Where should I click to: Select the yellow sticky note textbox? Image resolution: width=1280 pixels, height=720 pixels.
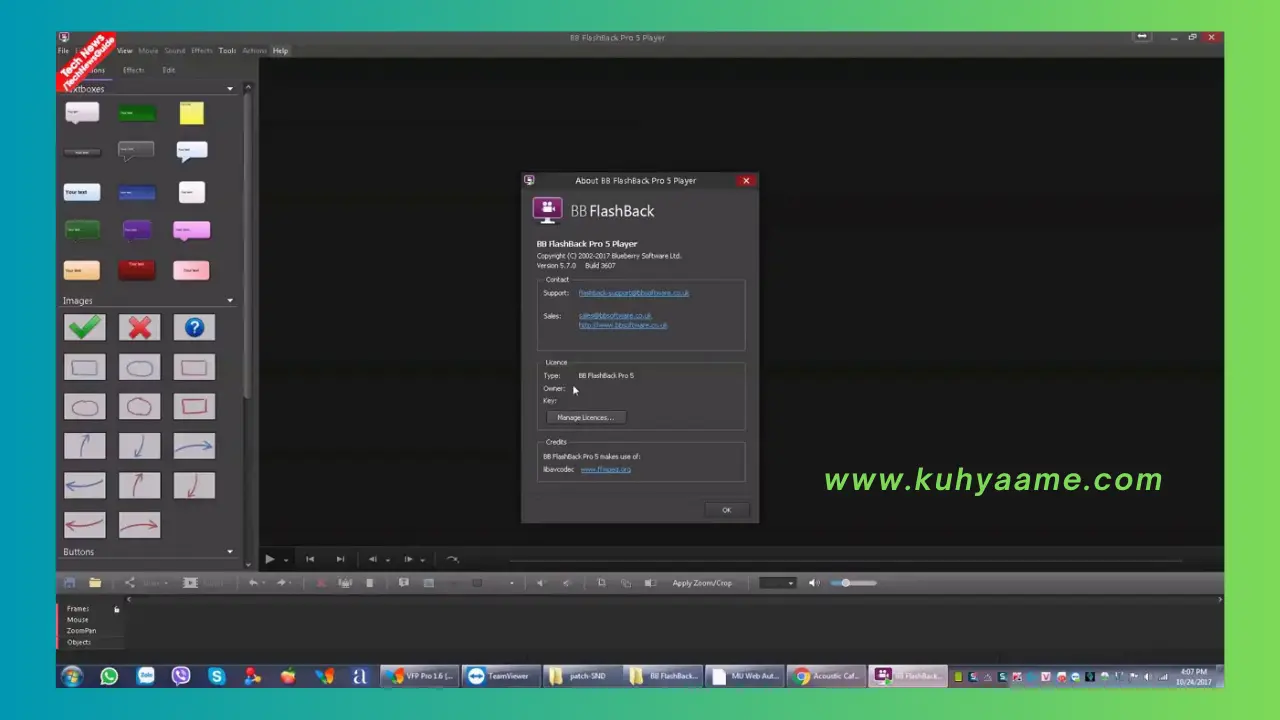click(192, 113)
